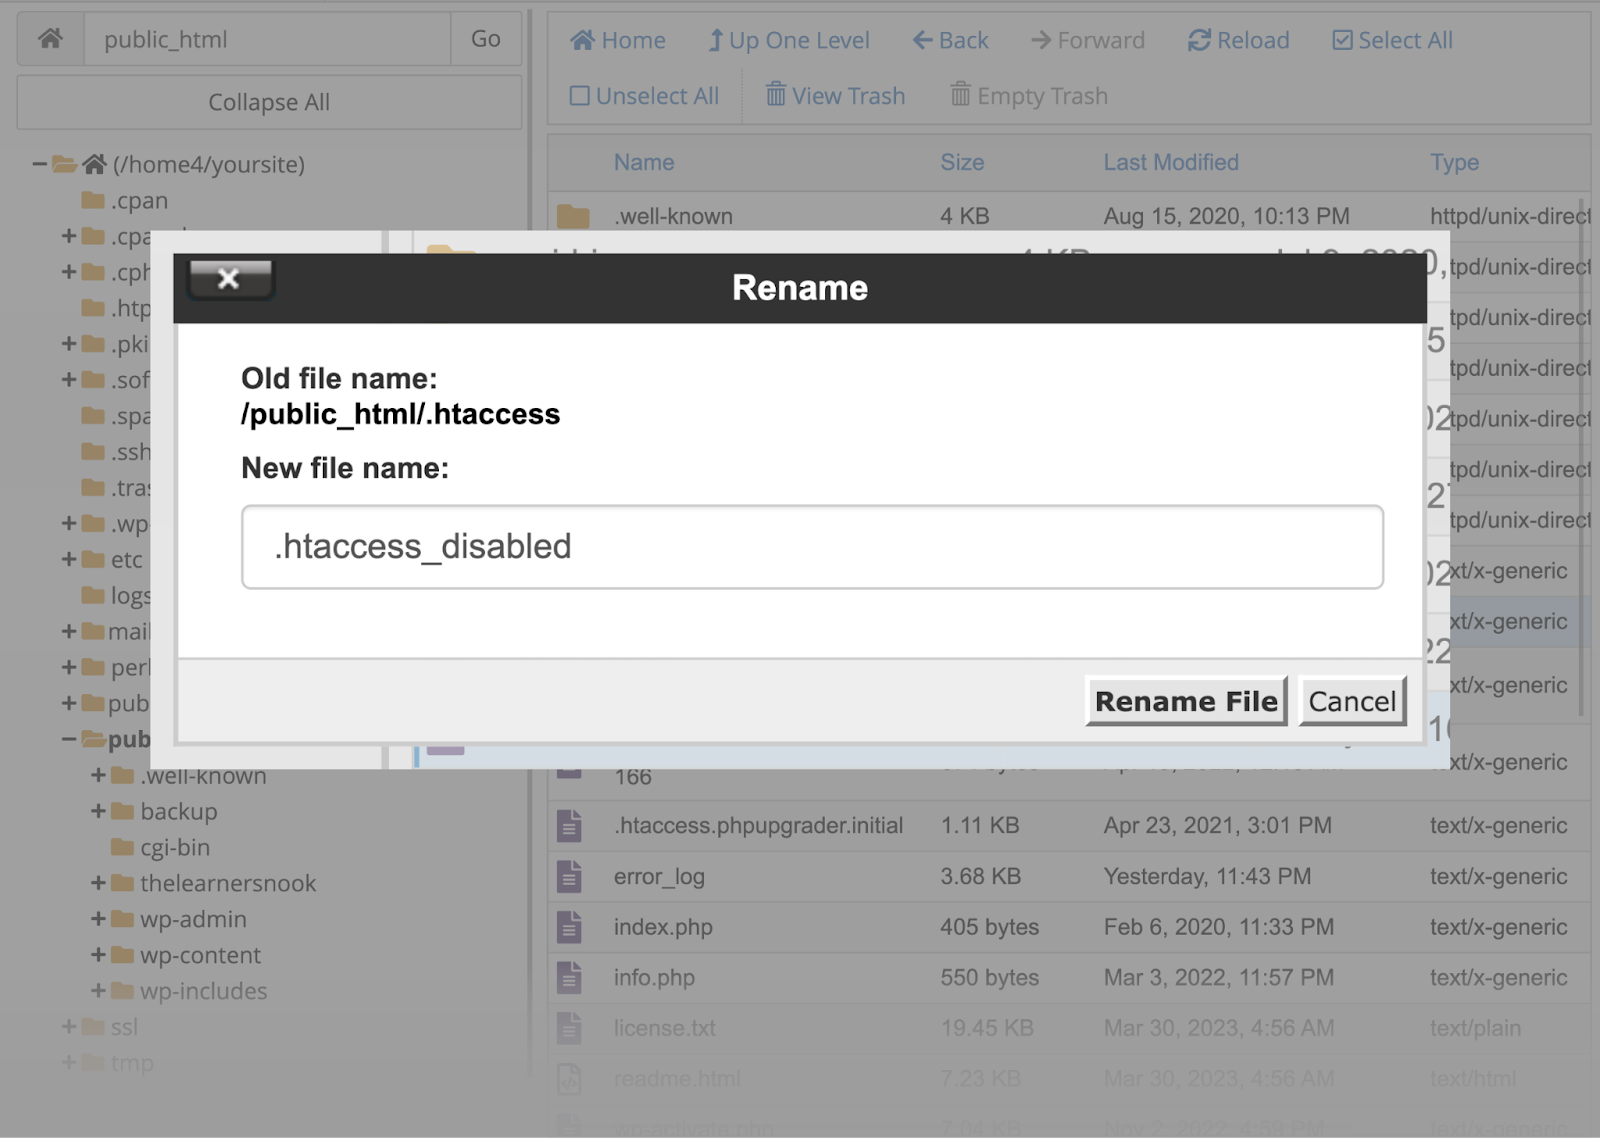Click the file icon beside error_log

tap(569, 877)
